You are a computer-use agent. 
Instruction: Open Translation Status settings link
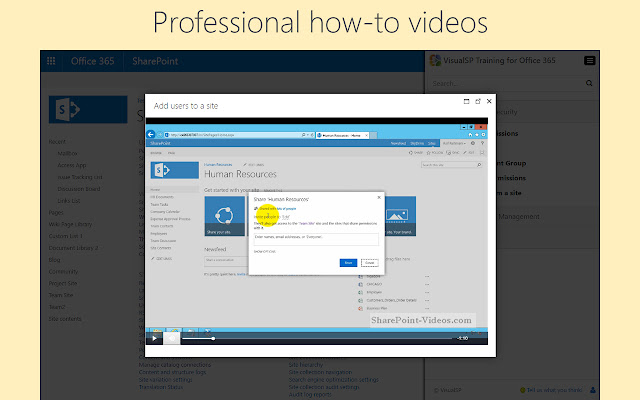(161, 387)
